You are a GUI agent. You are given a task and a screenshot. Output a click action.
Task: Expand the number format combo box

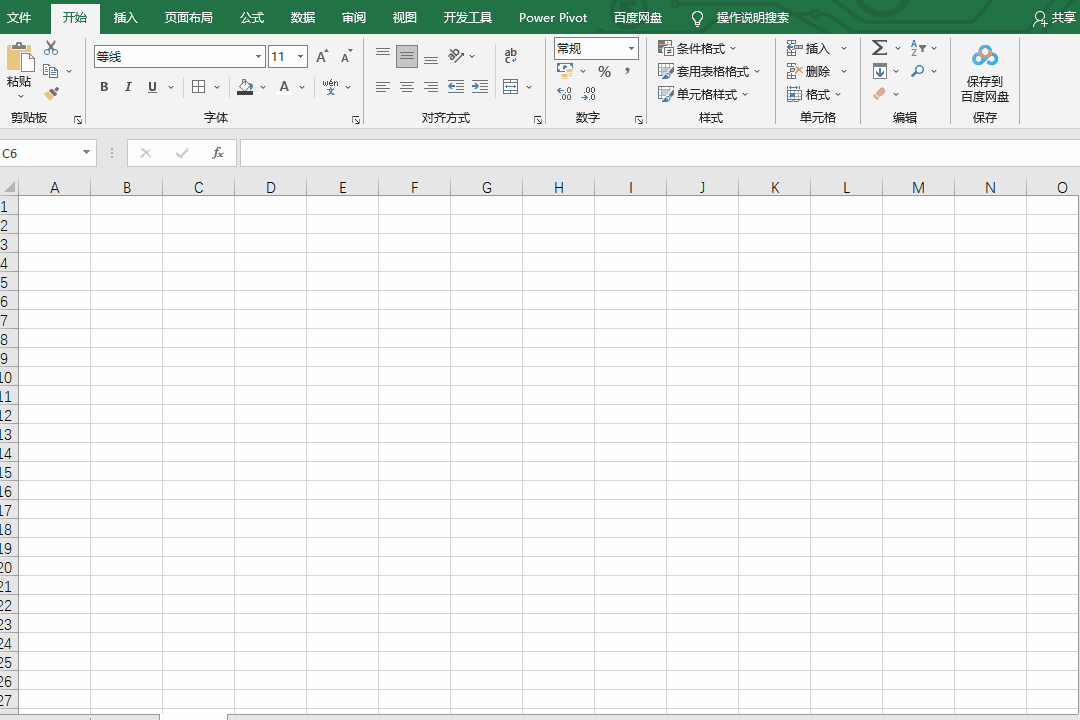[x=631, y=48]
